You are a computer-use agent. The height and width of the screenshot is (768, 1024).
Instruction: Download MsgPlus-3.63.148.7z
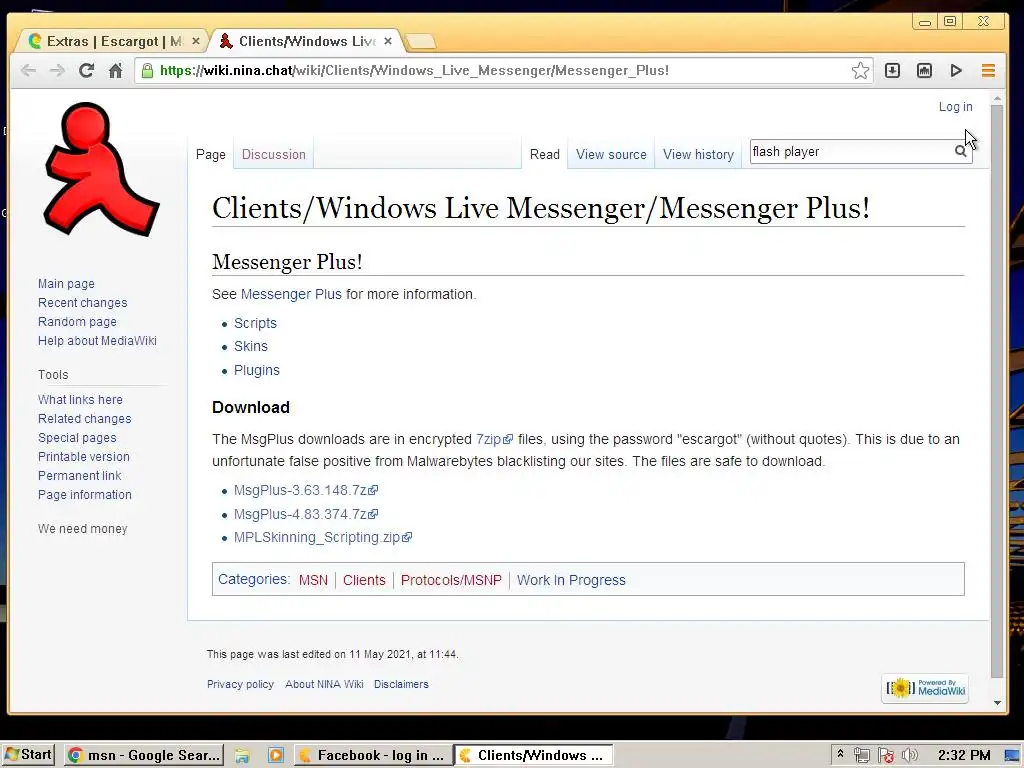[306, 490]
